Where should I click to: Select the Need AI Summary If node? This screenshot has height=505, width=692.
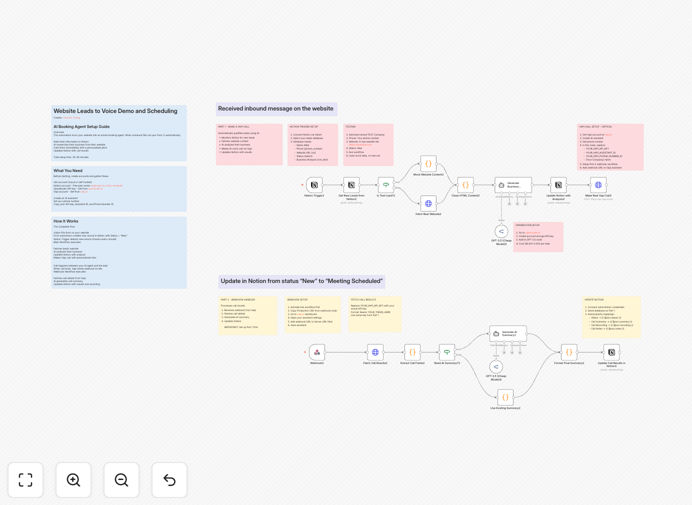[x=447, y=352]
